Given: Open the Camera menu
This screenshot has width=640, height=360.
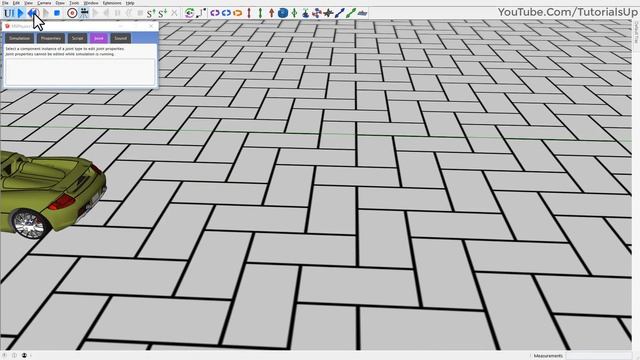Looking at the screenshot, I should click(44, 3).
